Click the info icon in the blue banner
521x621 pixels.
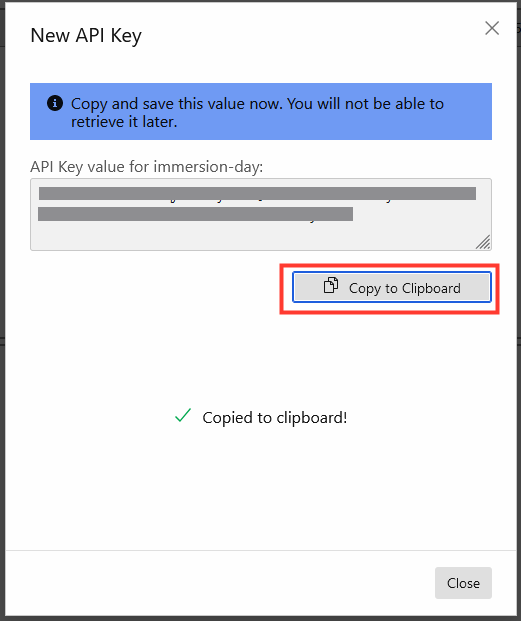[55, 104]
